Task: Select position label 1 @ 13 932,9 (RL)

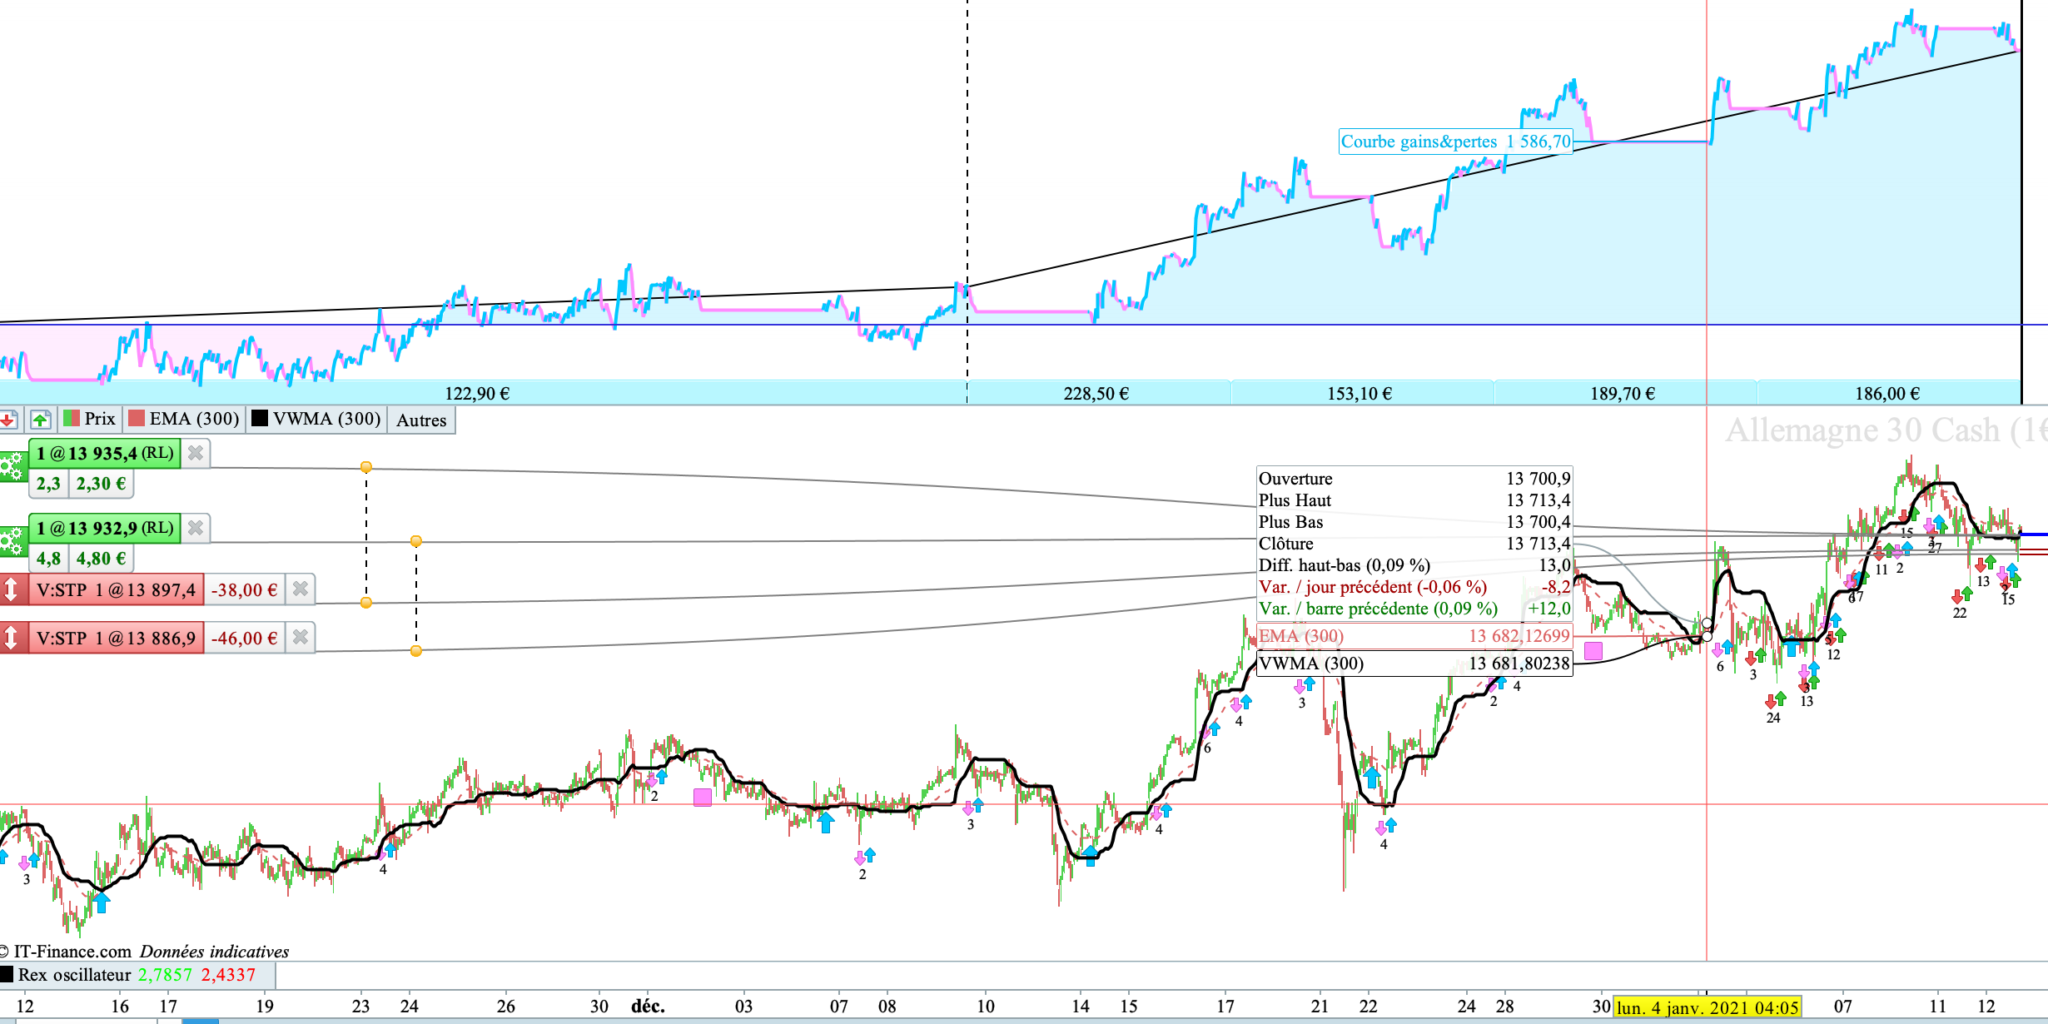Action: (105, 528)
